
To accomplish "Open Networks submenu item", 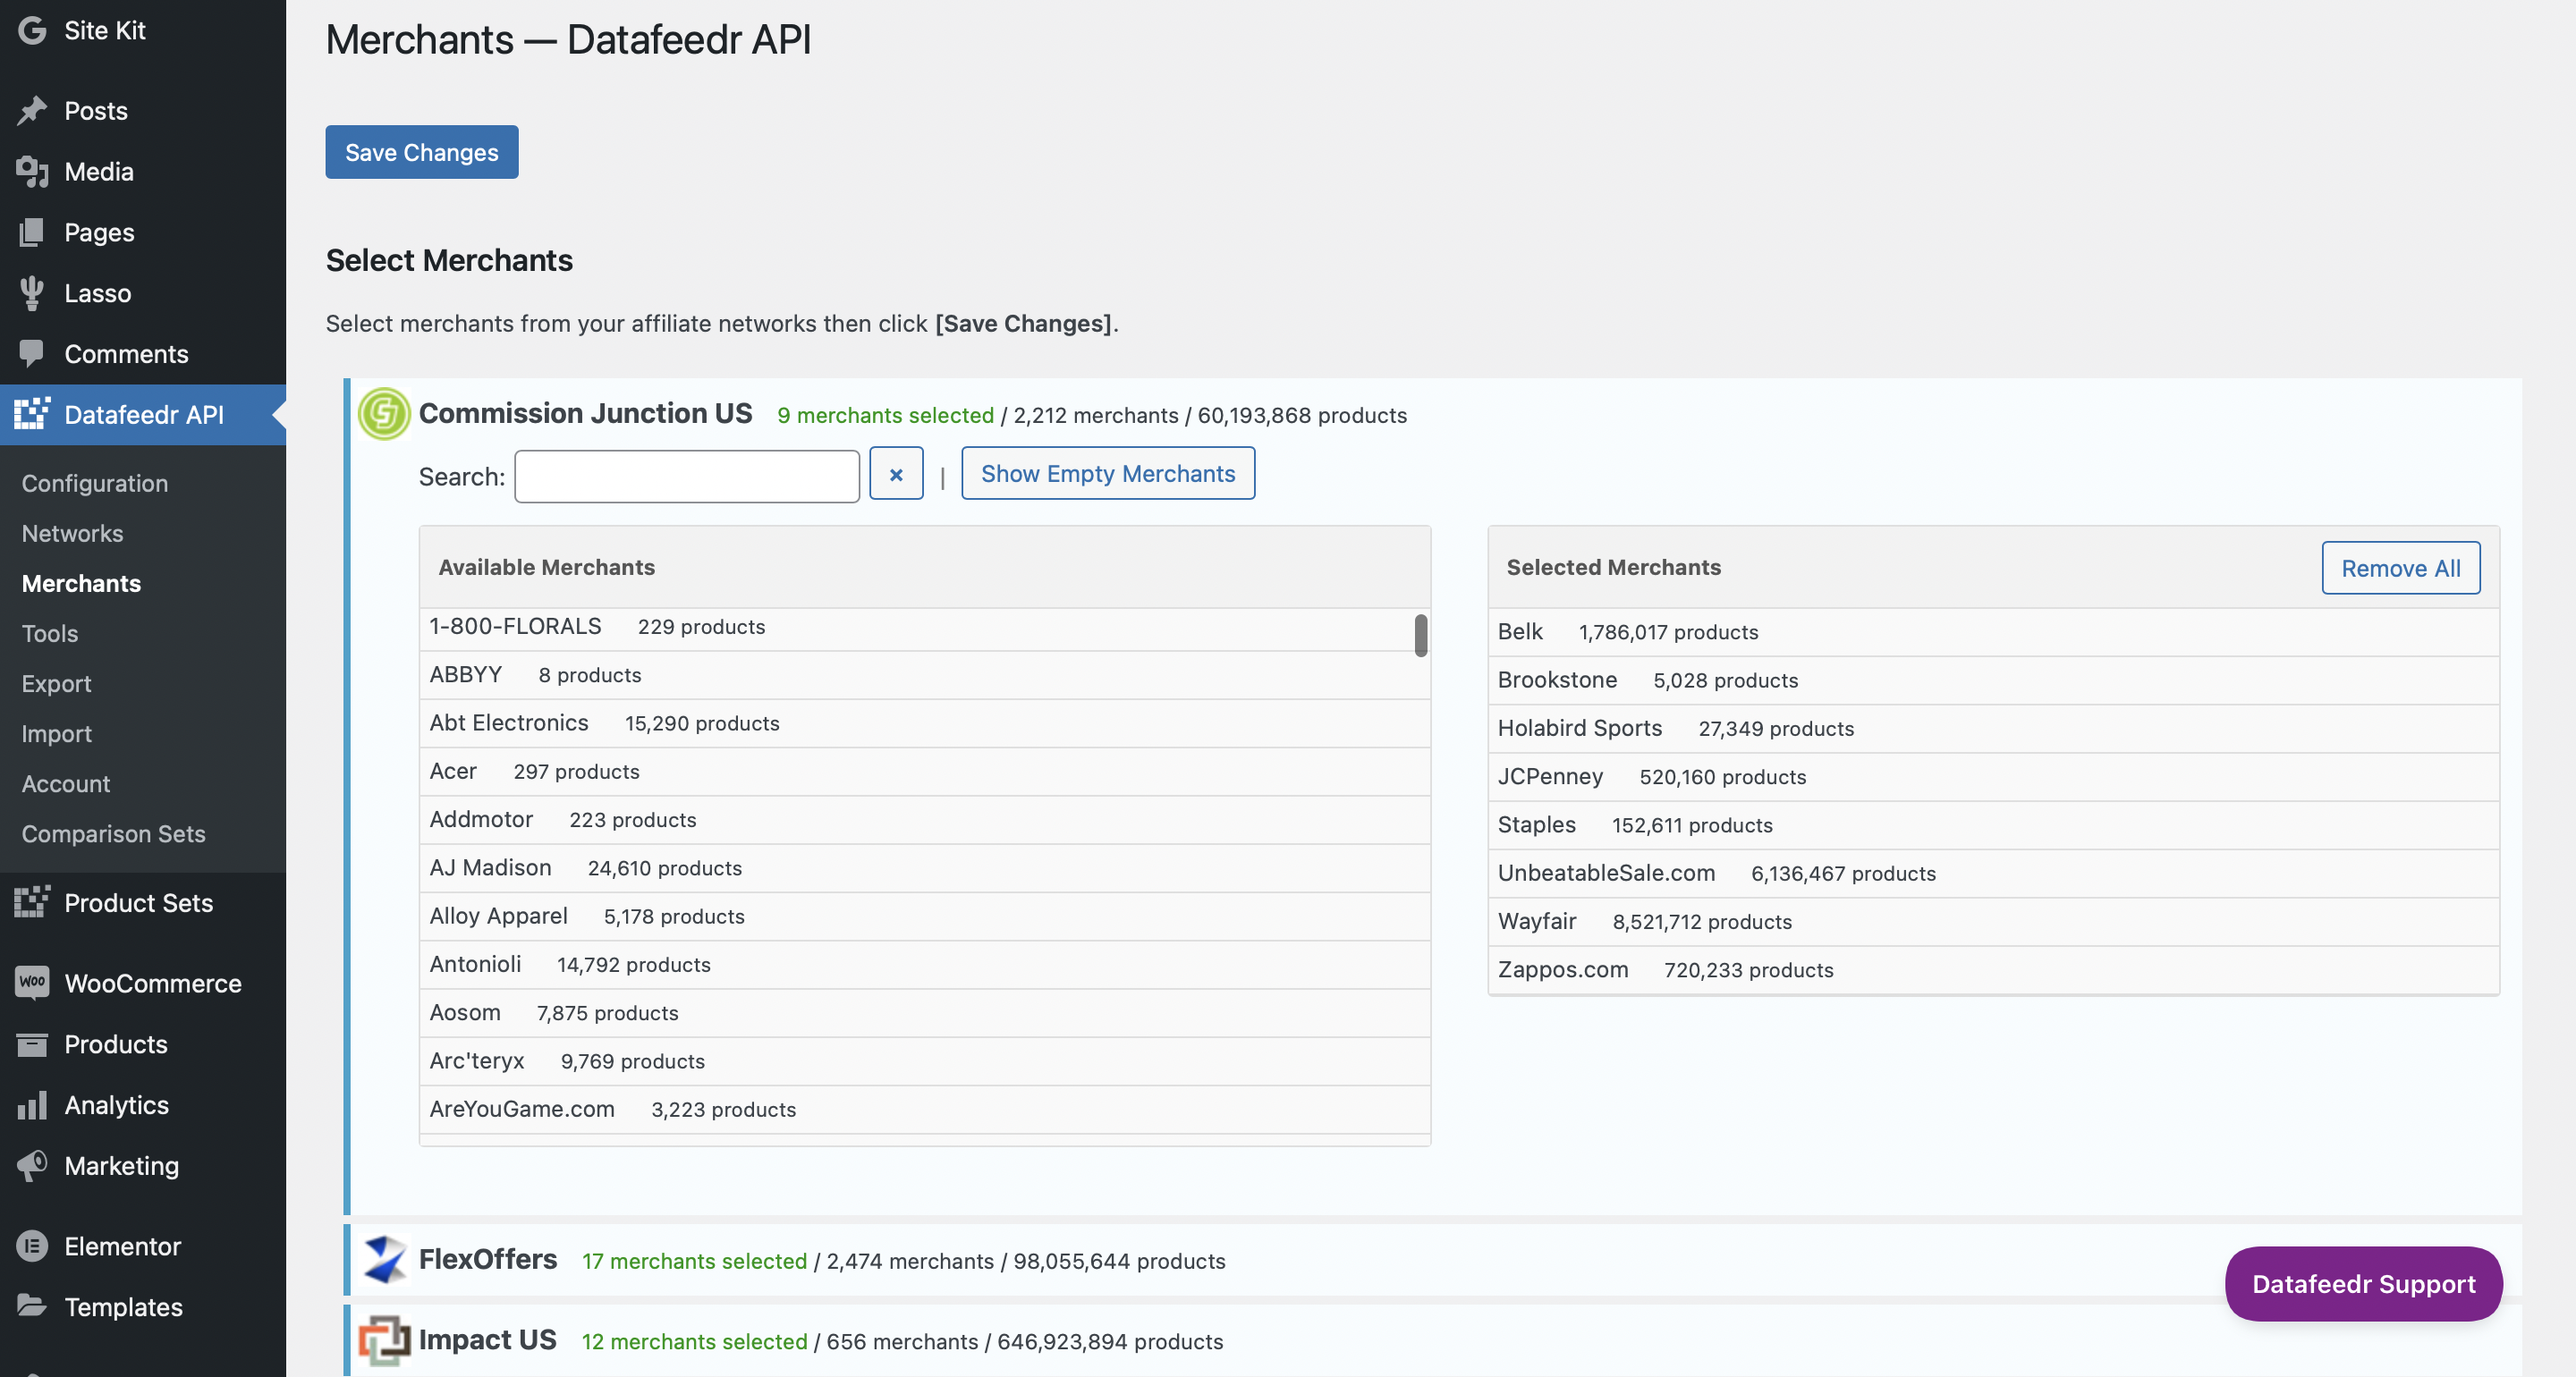I will coord(72,533).
